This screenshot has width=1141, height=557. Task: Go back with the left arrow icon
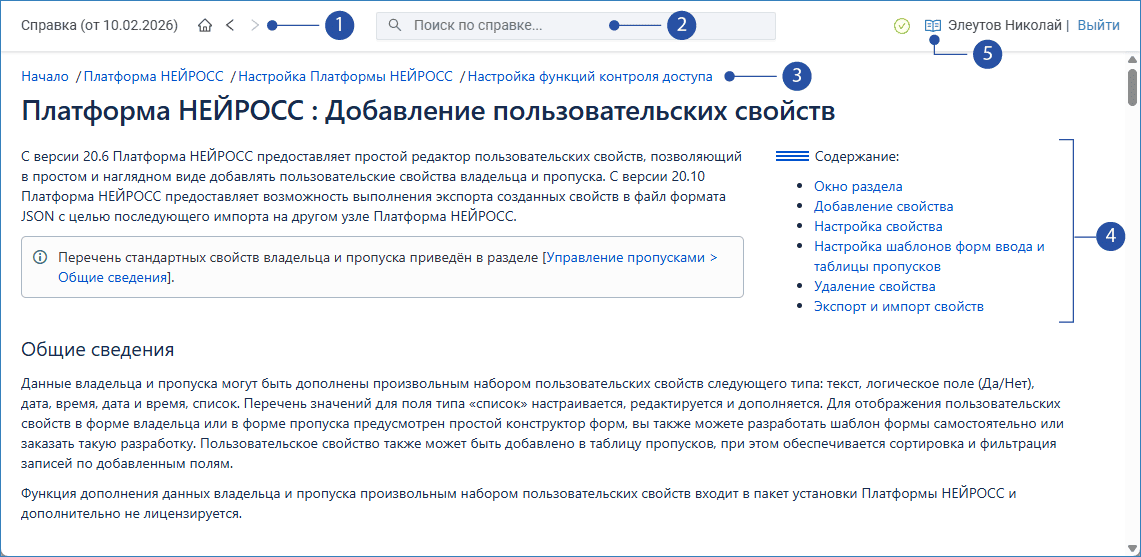point(230,26)
